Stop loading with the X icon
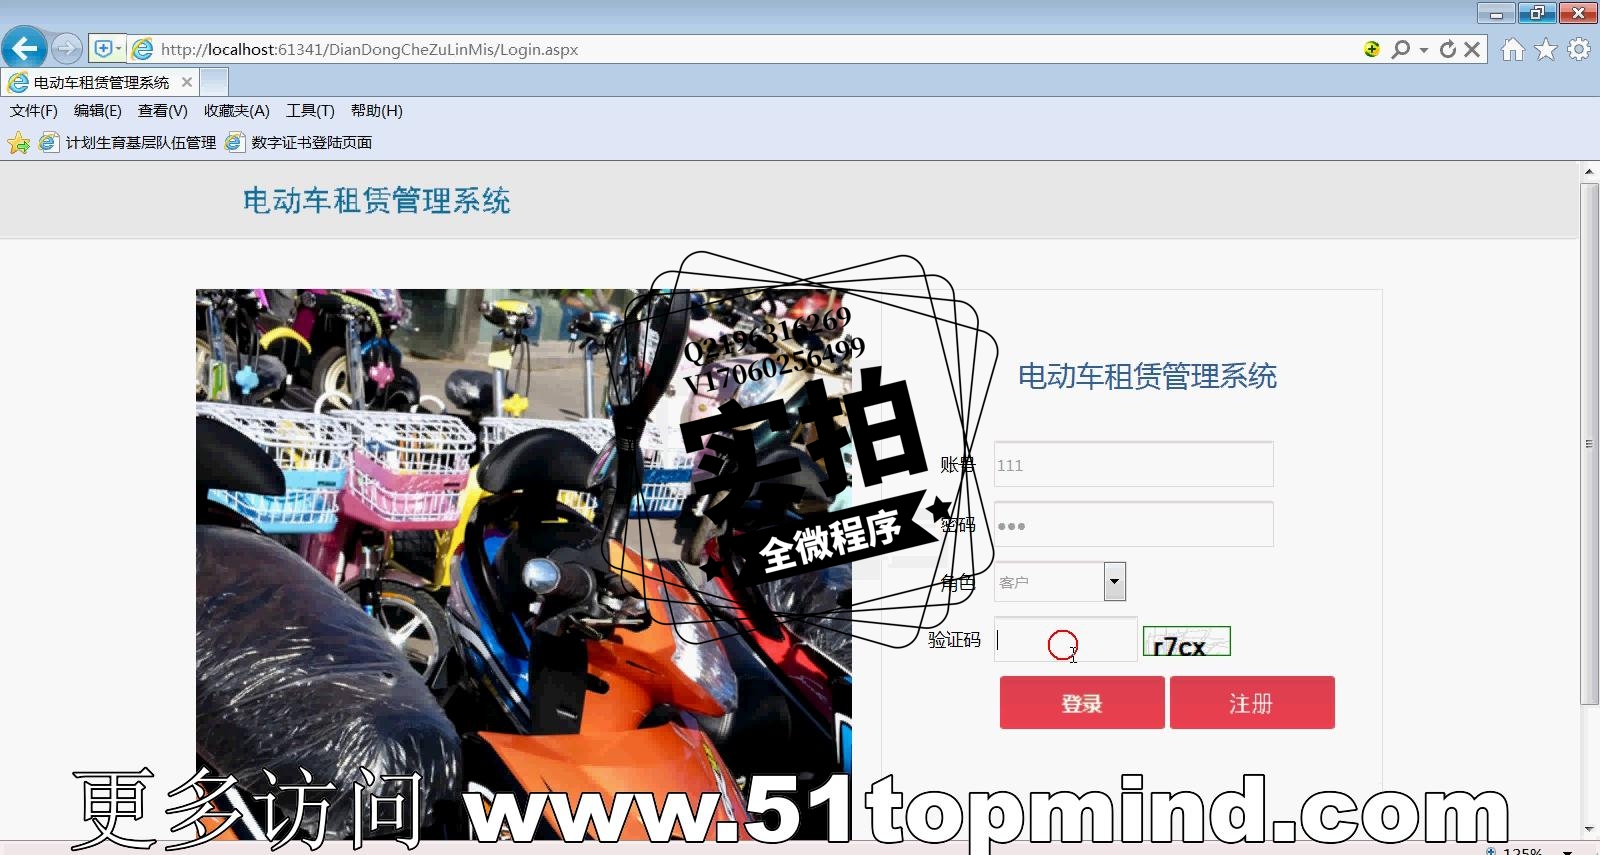1600x855 pixels. [1472, 49]
